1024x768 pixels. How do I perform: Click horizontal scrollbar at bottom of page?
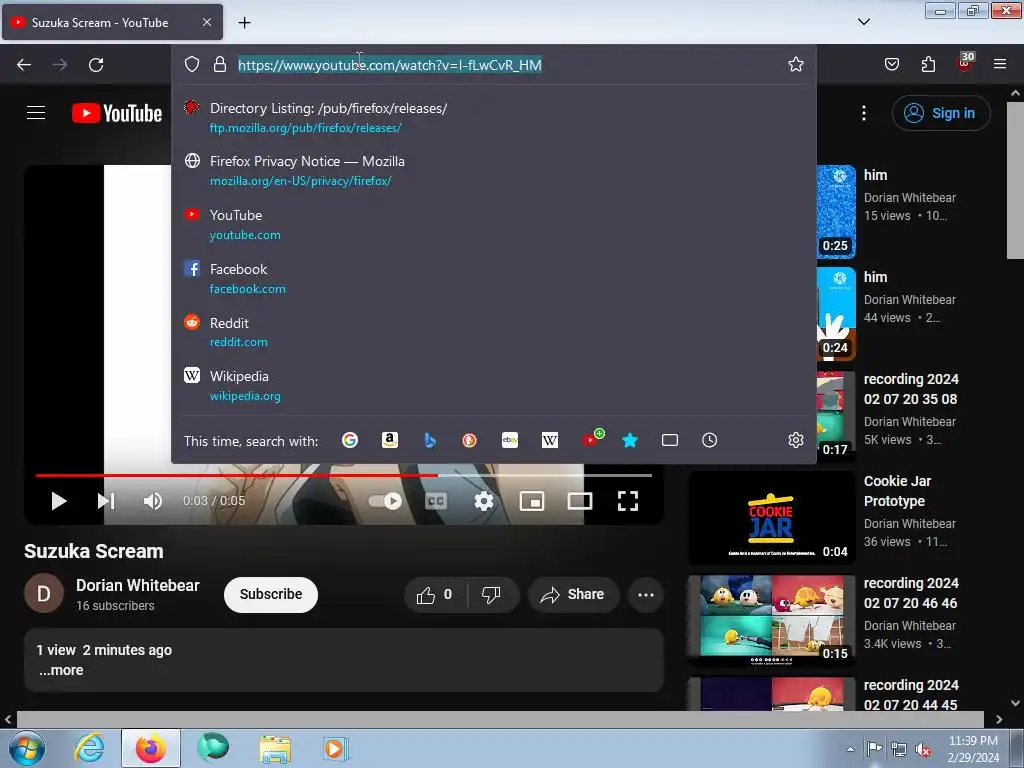pyautogui.click(x=500, y=719)
